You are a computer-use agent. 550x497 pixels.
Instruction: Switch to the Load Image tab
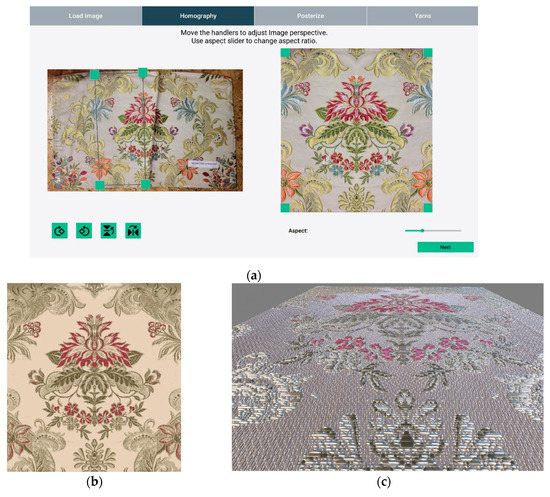86,16
